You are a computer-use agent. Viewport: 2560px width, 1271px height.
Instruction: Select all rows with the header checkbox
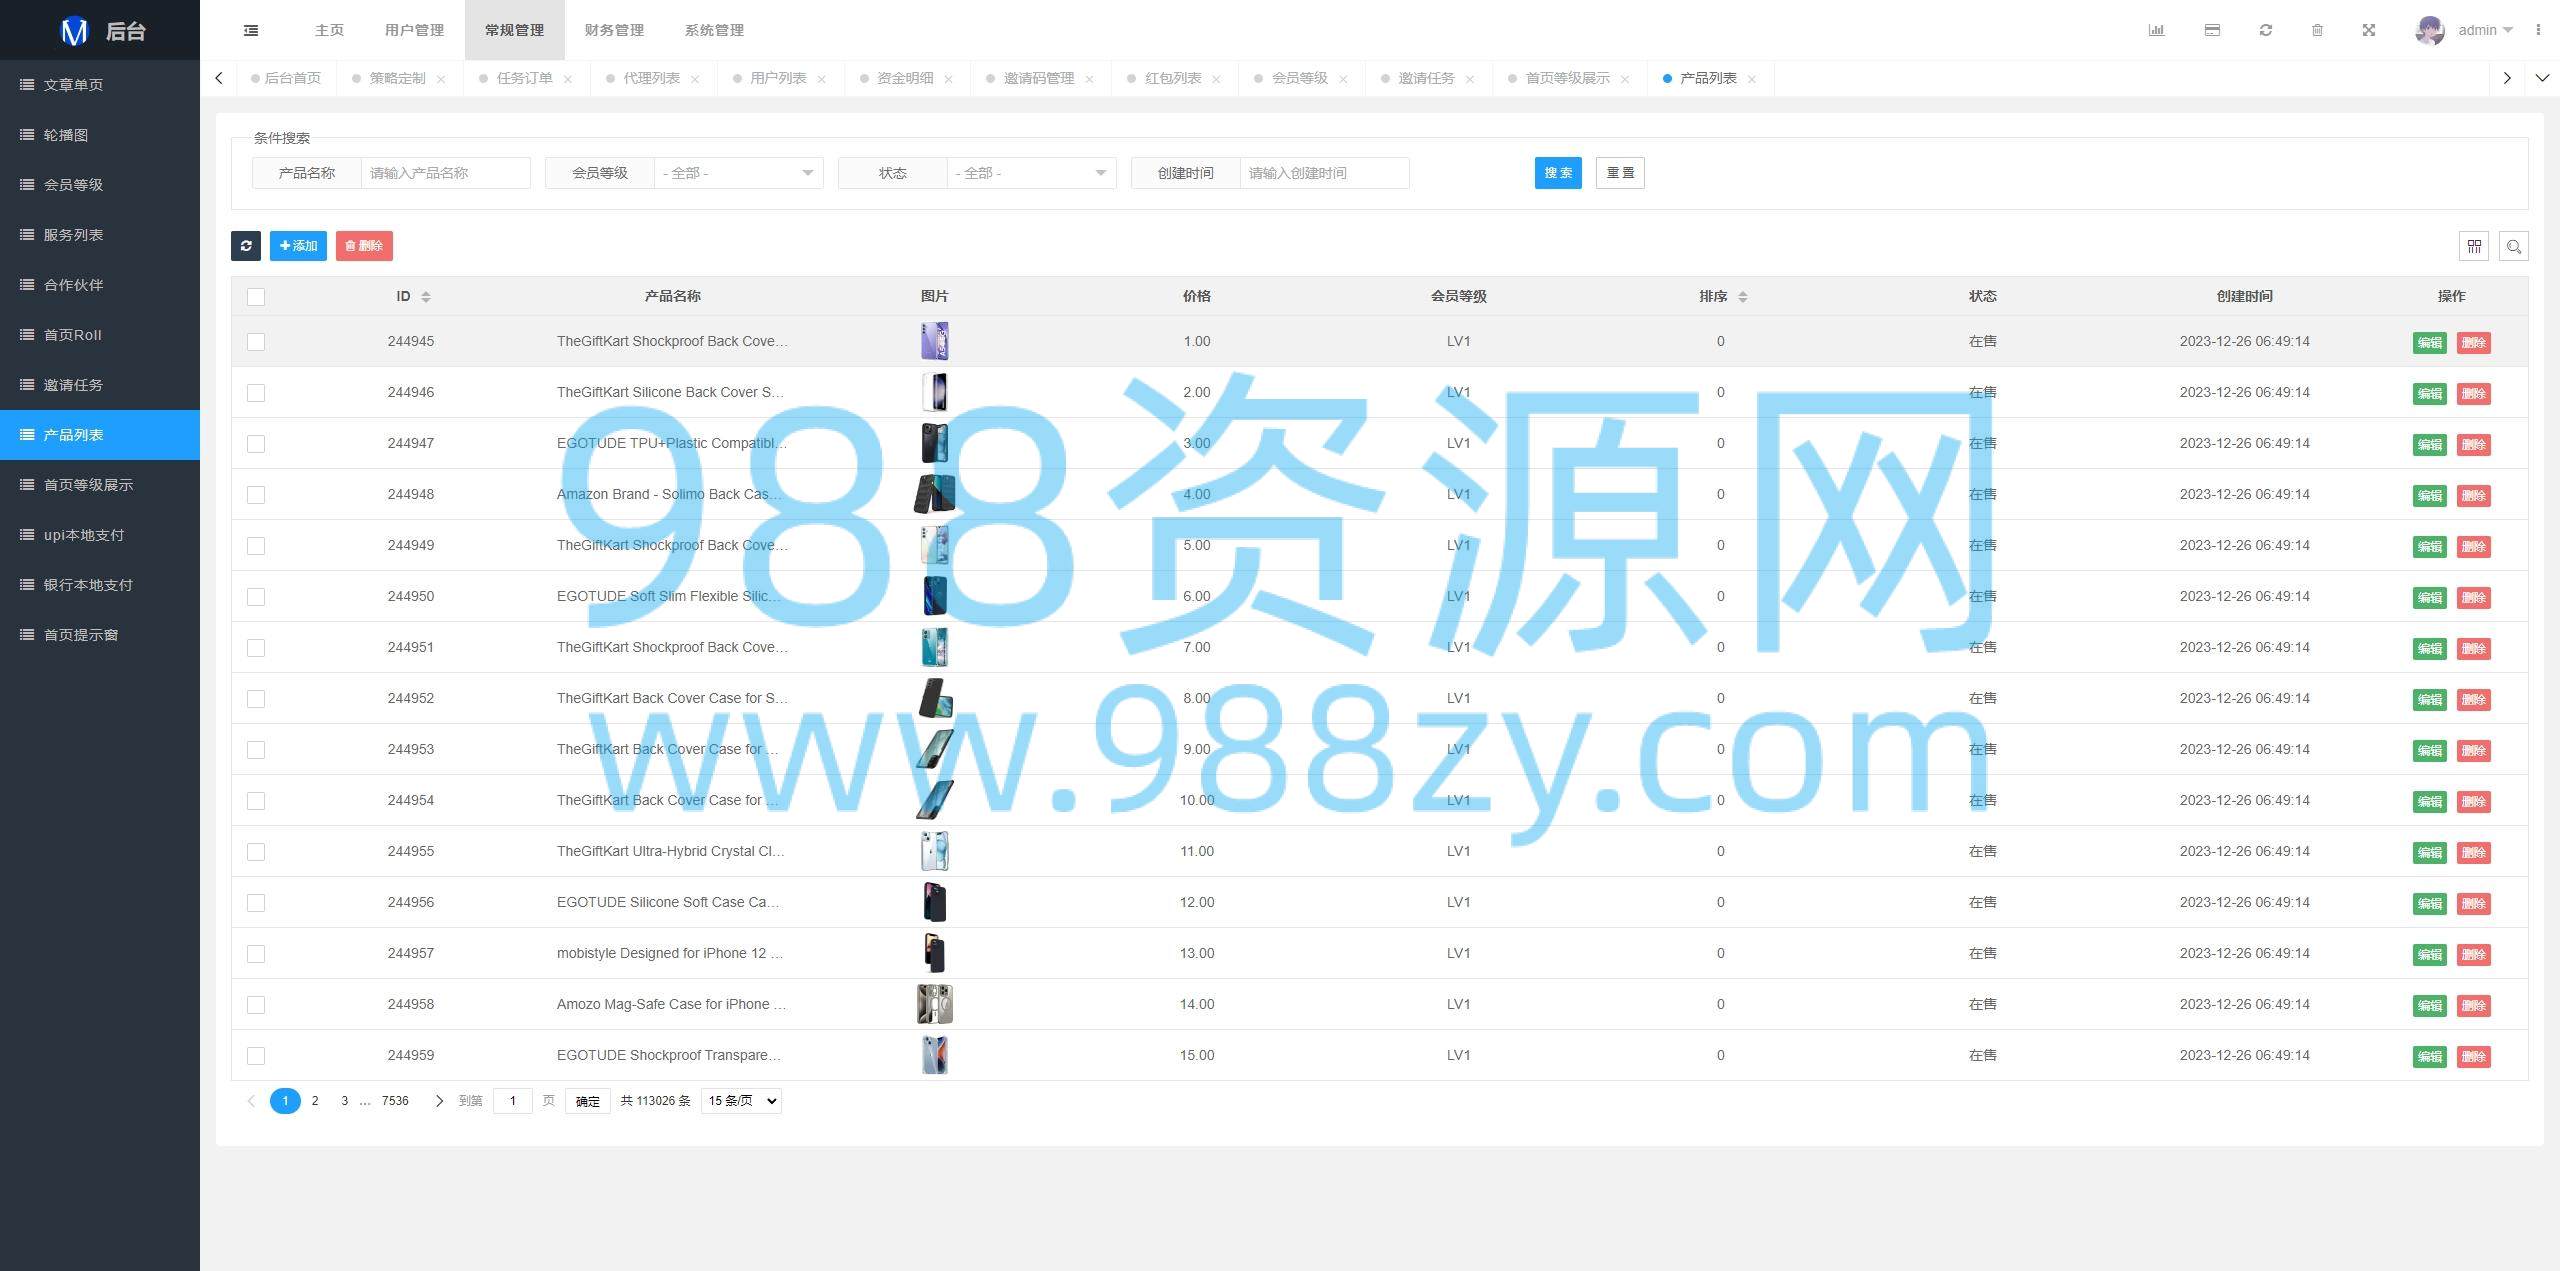tap(256, 297)
